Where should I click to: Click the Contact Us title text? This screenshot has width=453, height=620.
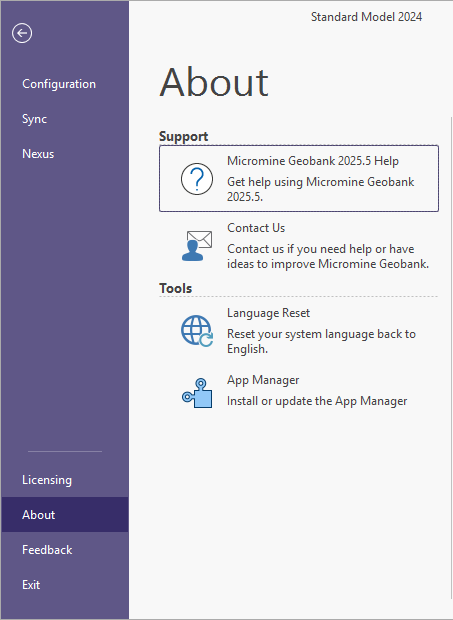pos(256,228)
